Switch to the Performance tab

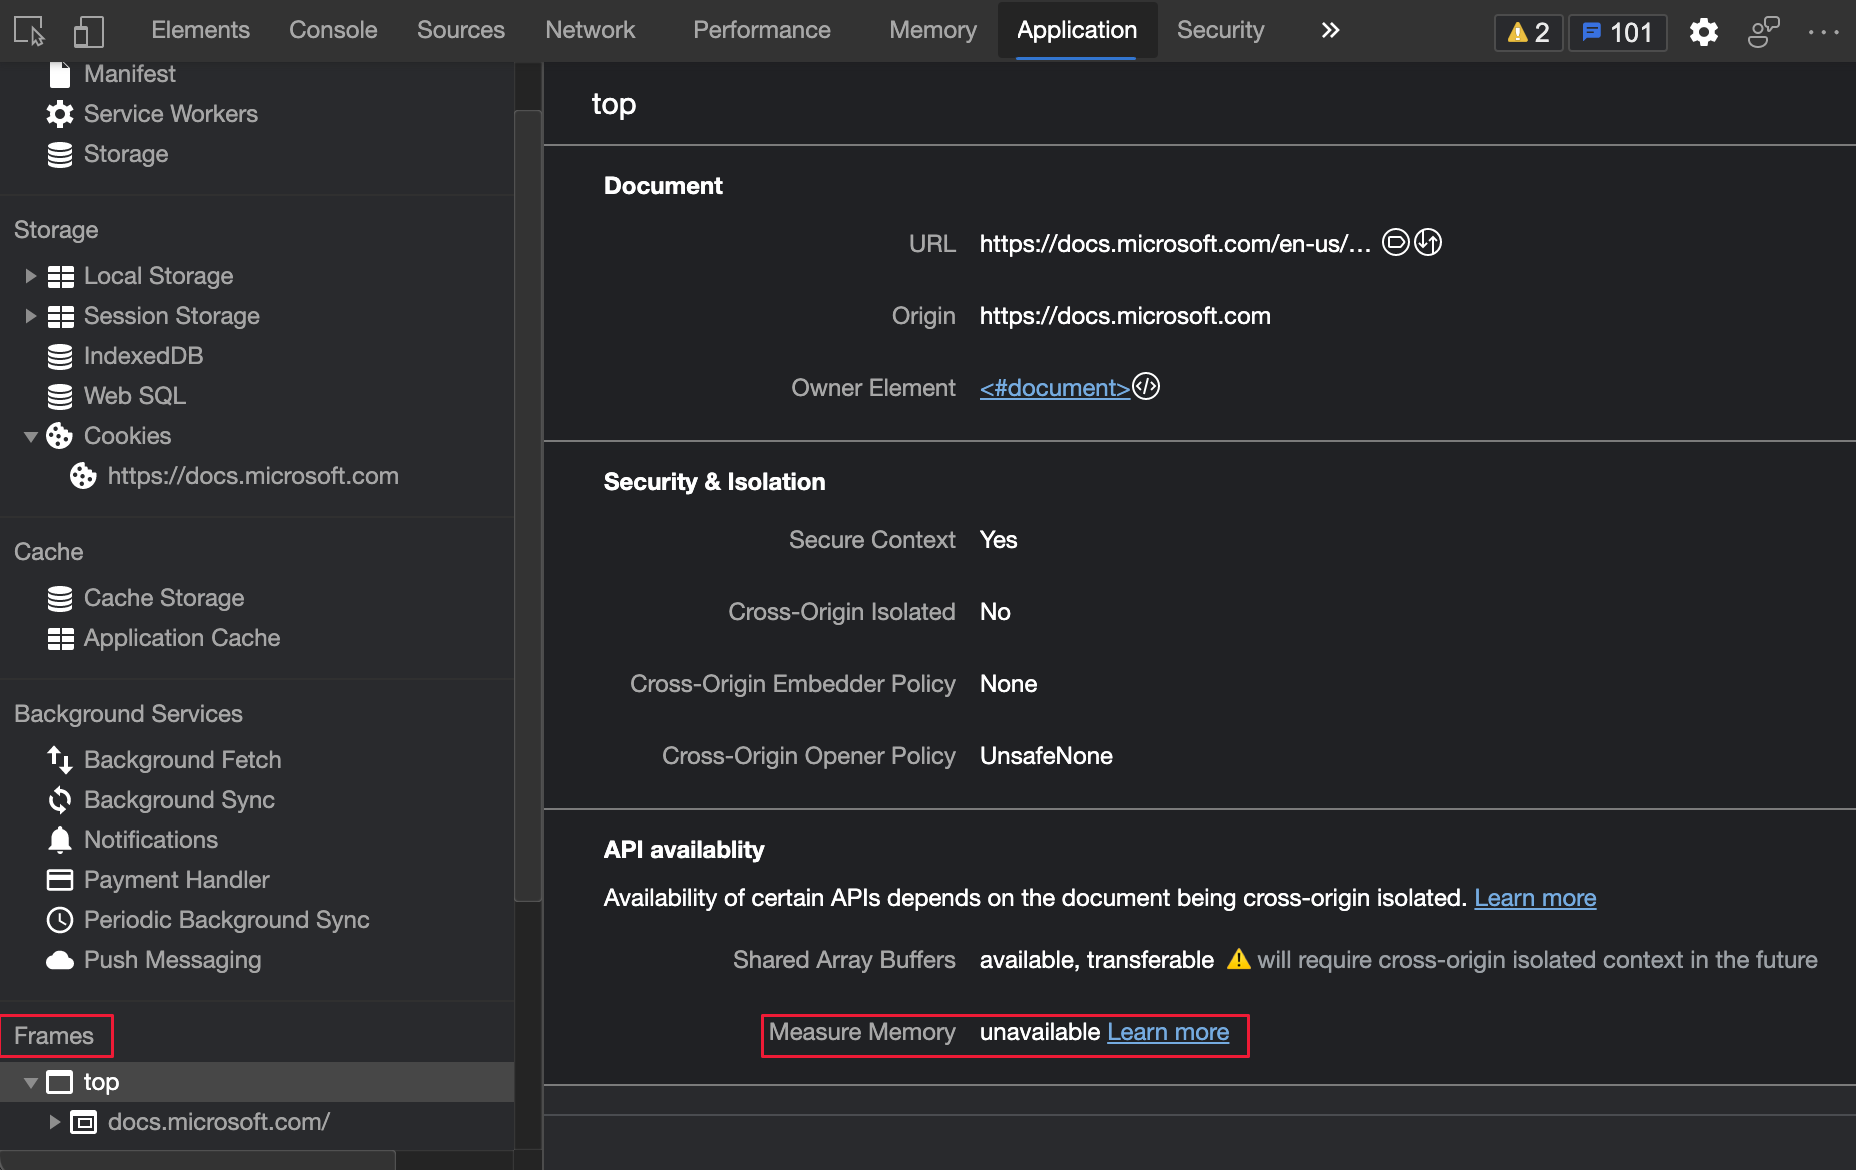[762, 30]
